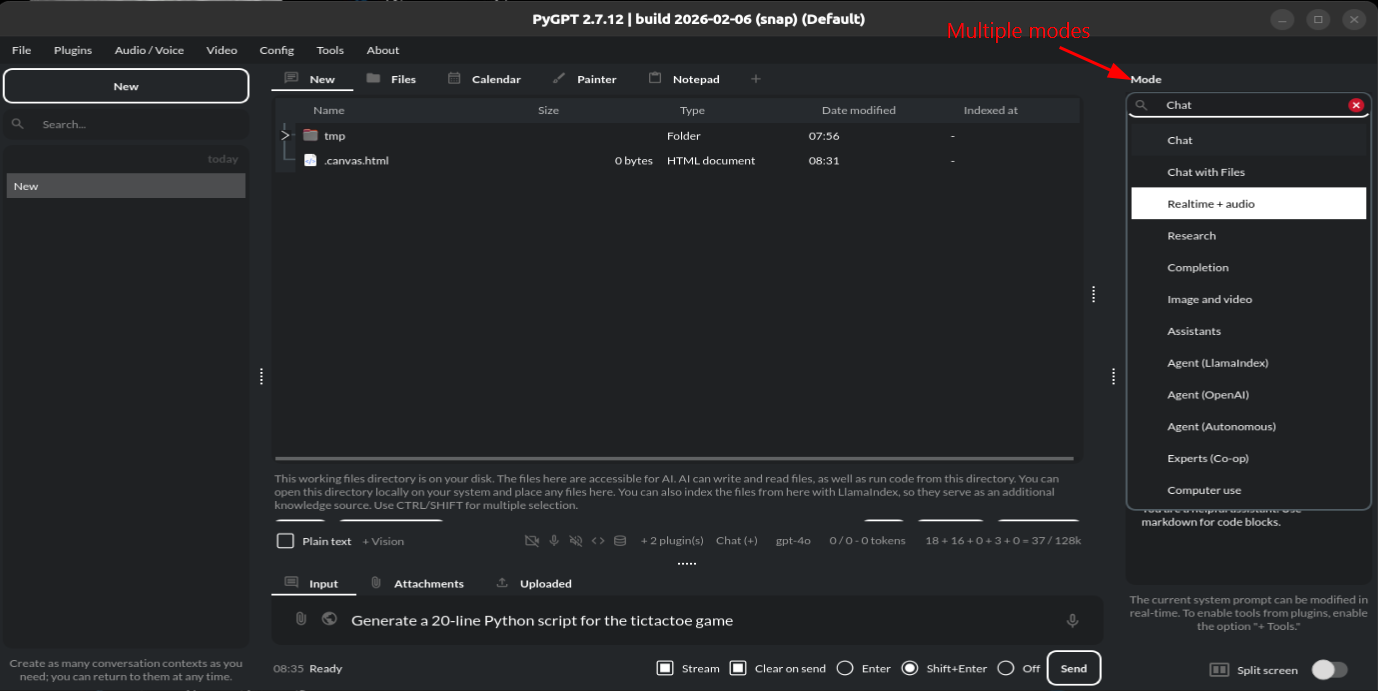Click the folder icon on Files tab
The width and height of the screenshot is (1378, 691).
(x=373, y=78)
